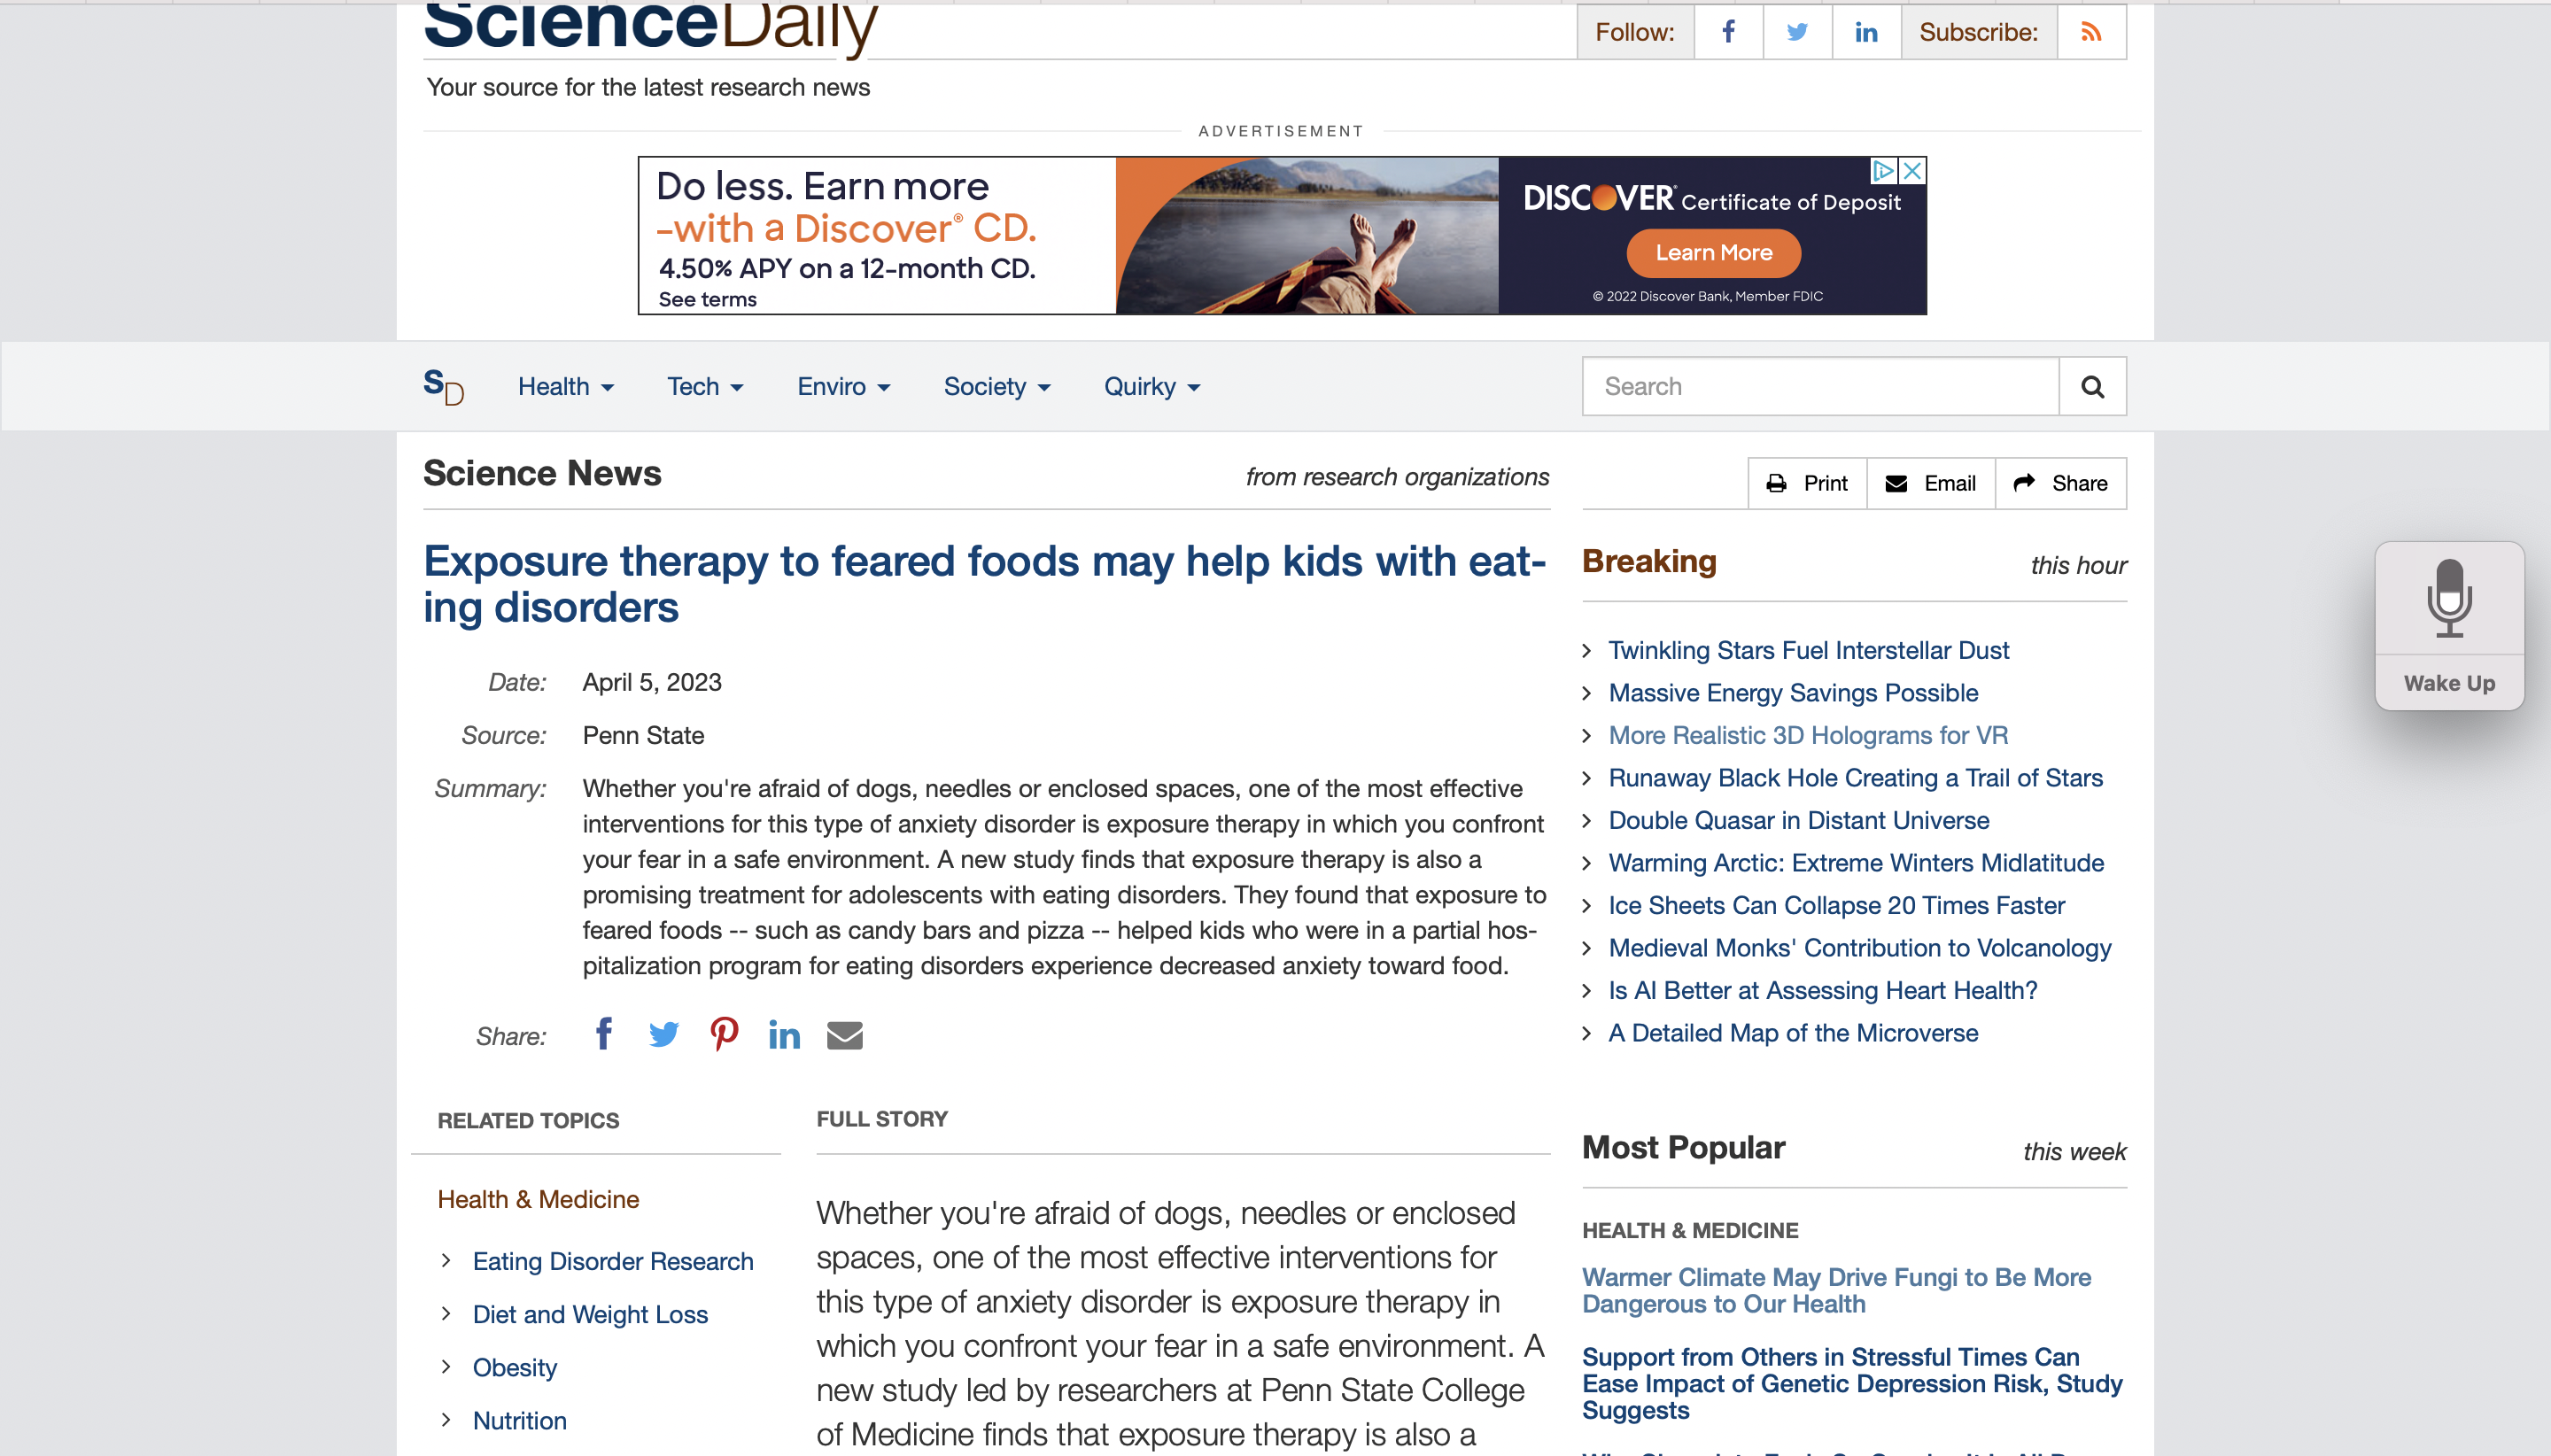Open the Enviro navigation menu

click(843, 386)
